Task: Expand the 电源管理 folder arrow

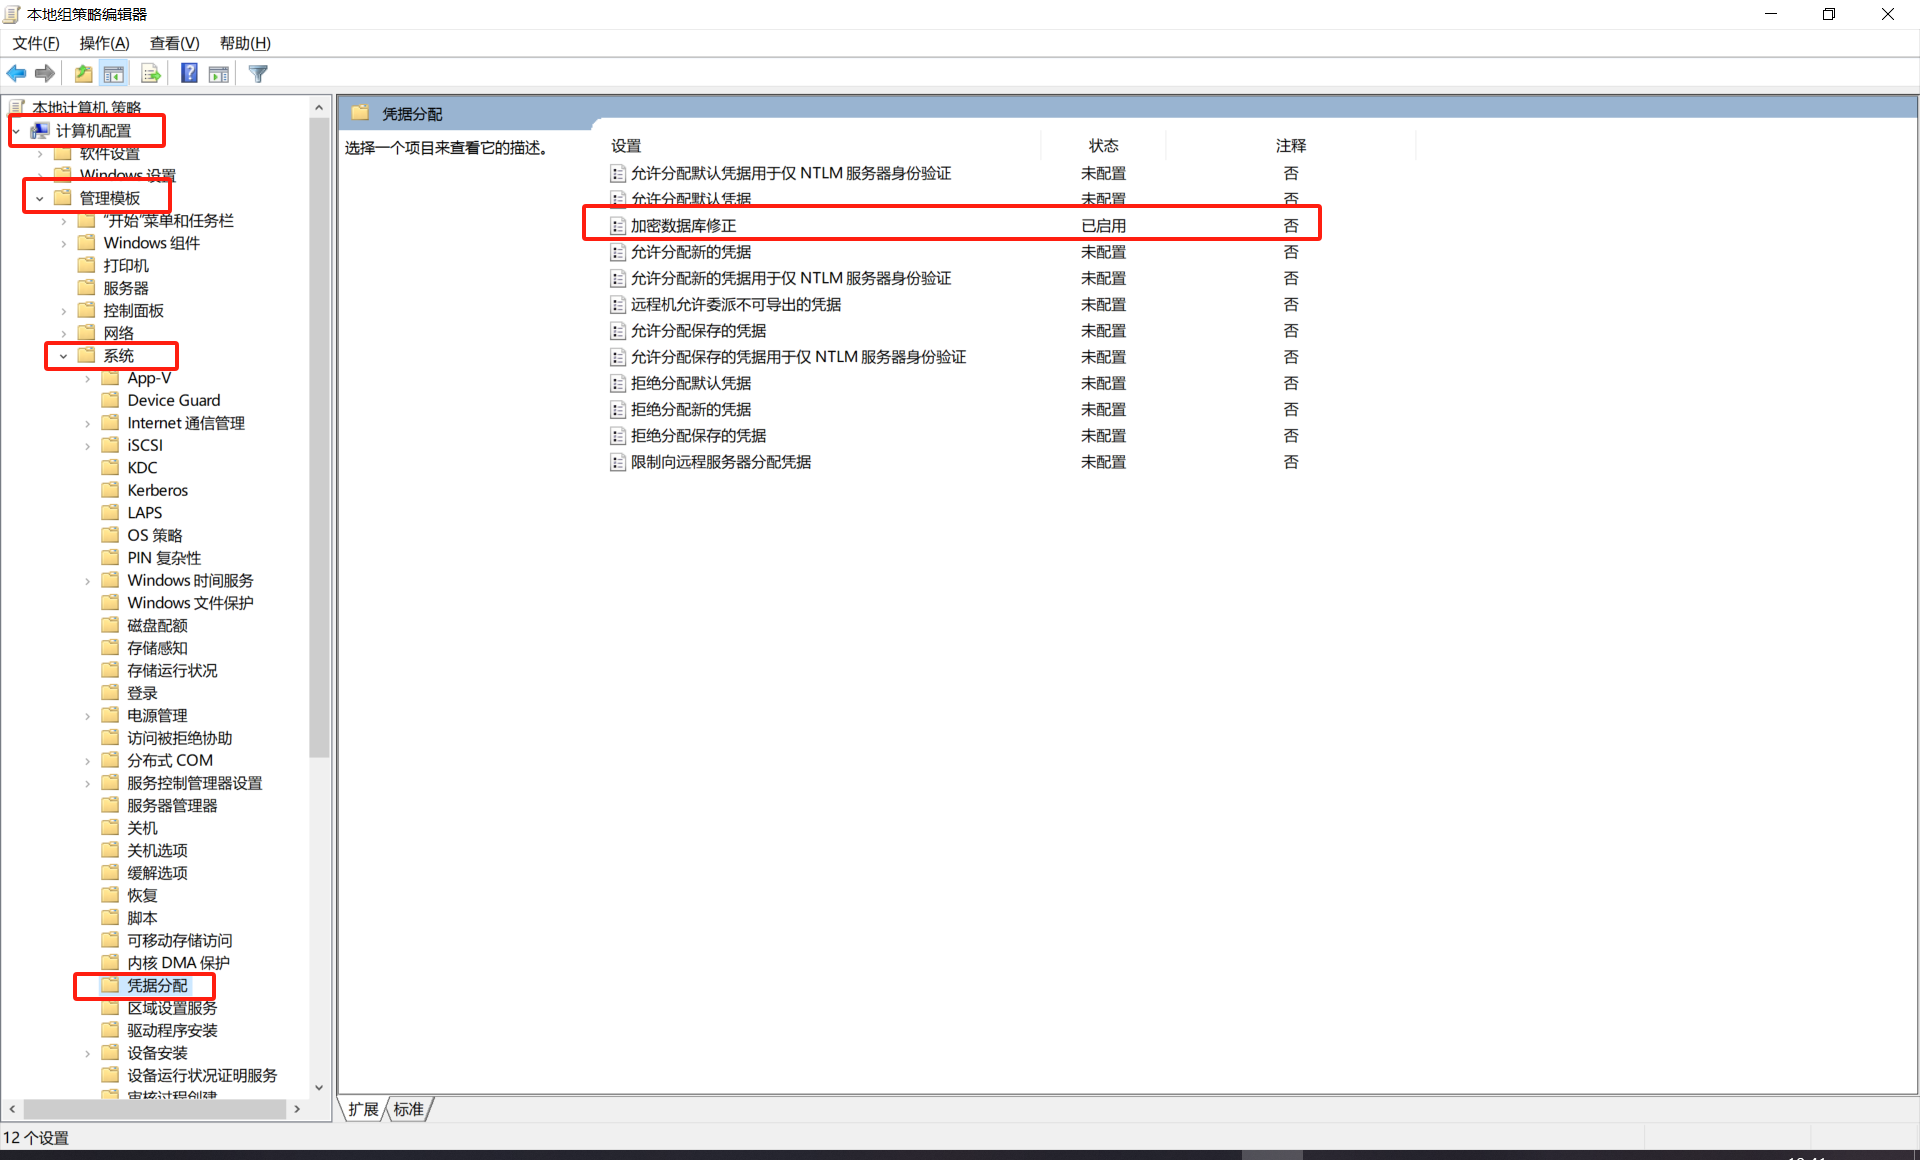Action: 88,716
